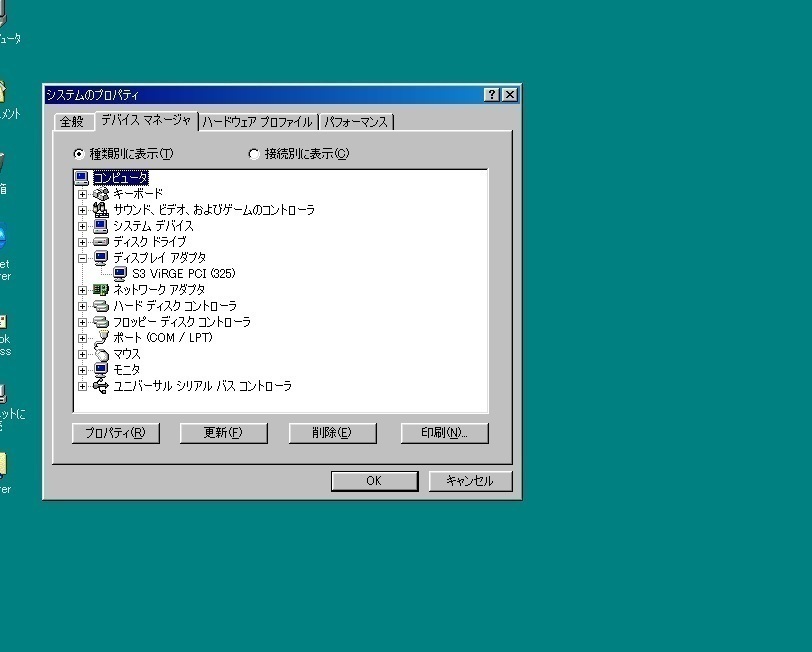Click the システム デバイス icon
Viewport: 812px width, 652px height.
(x=100, y=226)
